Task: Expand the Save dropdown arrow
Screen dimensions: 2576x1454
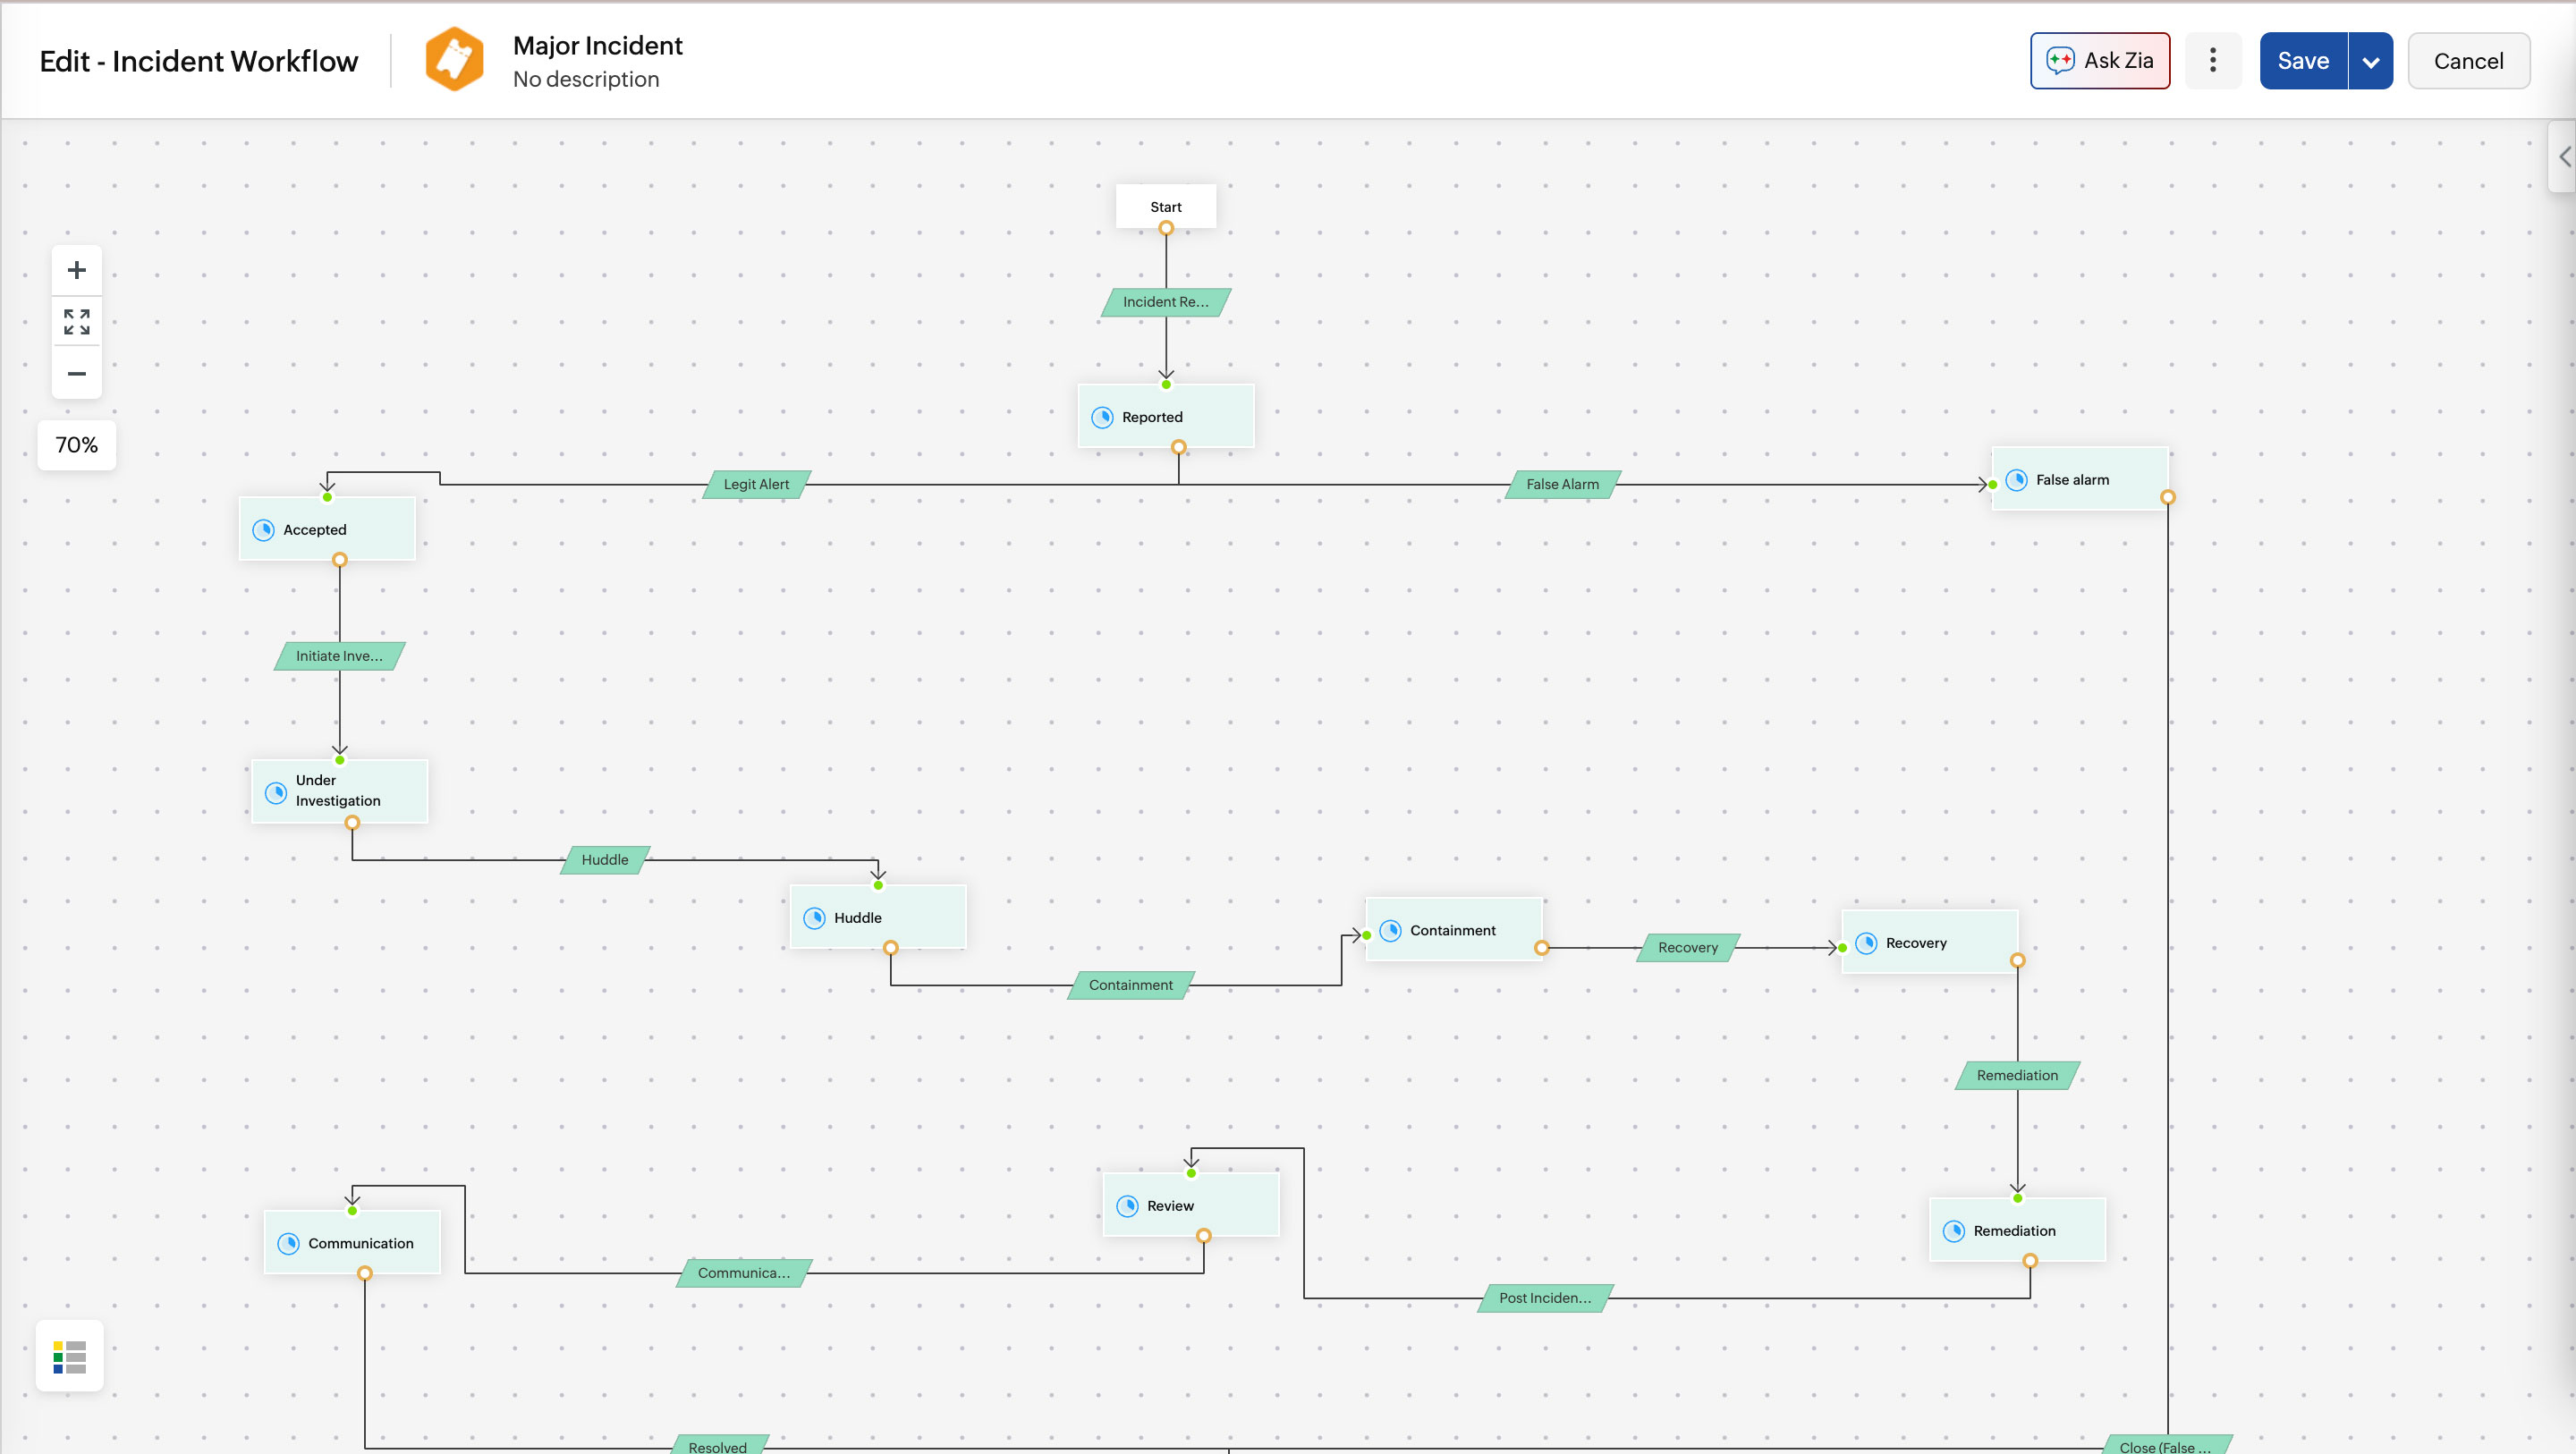Action: click(2370, 61)
